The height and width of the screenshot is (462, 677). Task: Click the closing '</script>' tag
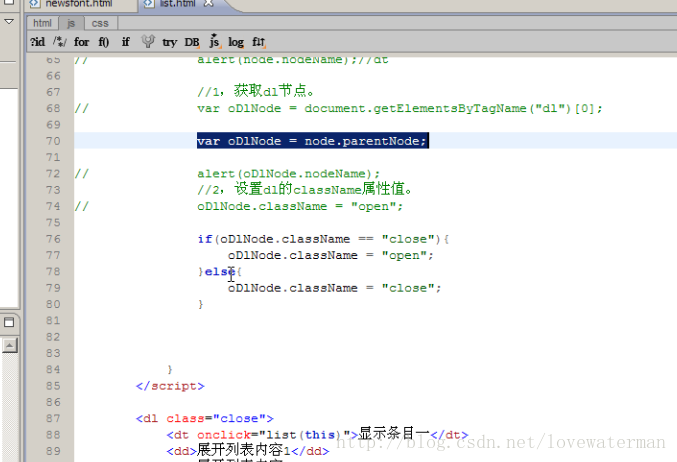tap(170, 386)
